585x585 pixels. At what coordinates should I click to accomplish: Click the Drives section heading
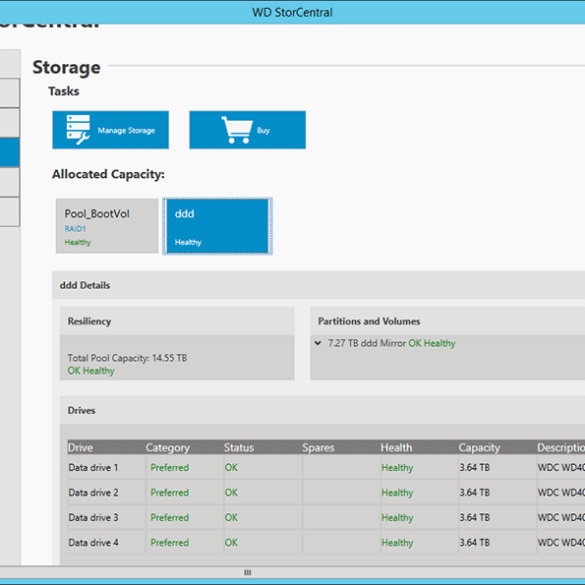81,410
